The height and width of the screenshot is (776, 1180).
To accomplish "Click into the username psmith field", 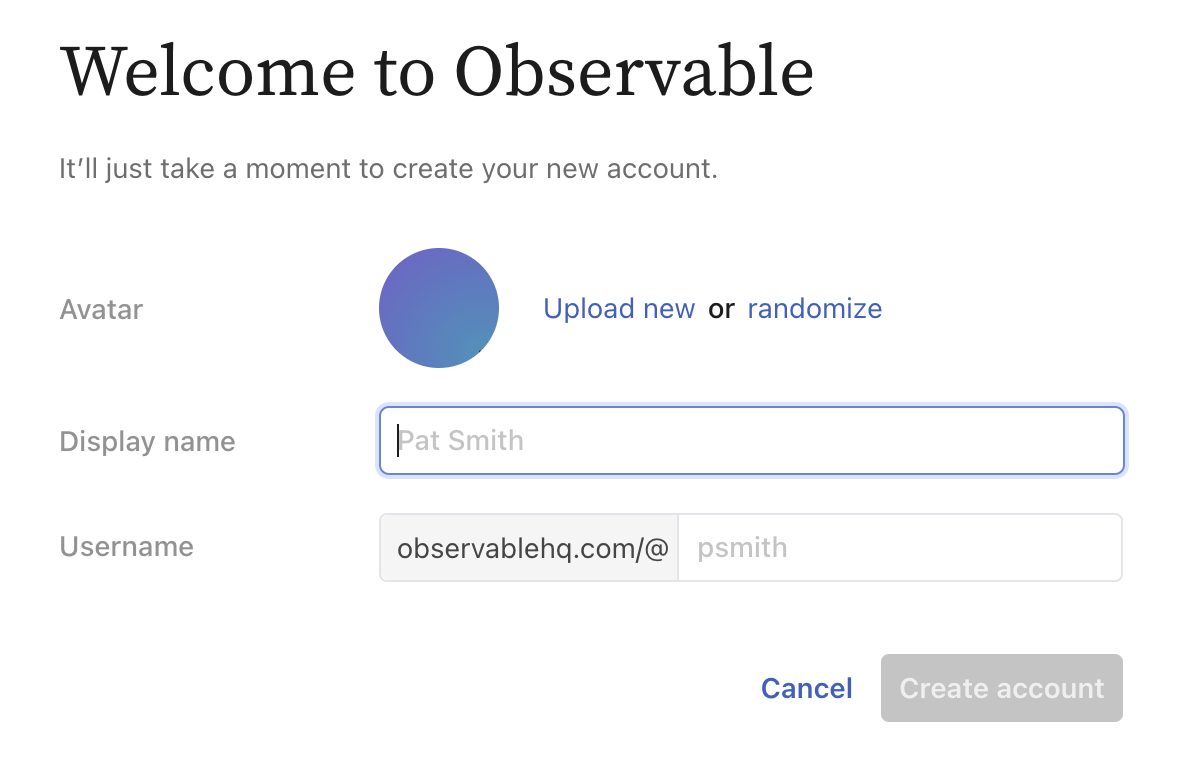I will (900, 548).
